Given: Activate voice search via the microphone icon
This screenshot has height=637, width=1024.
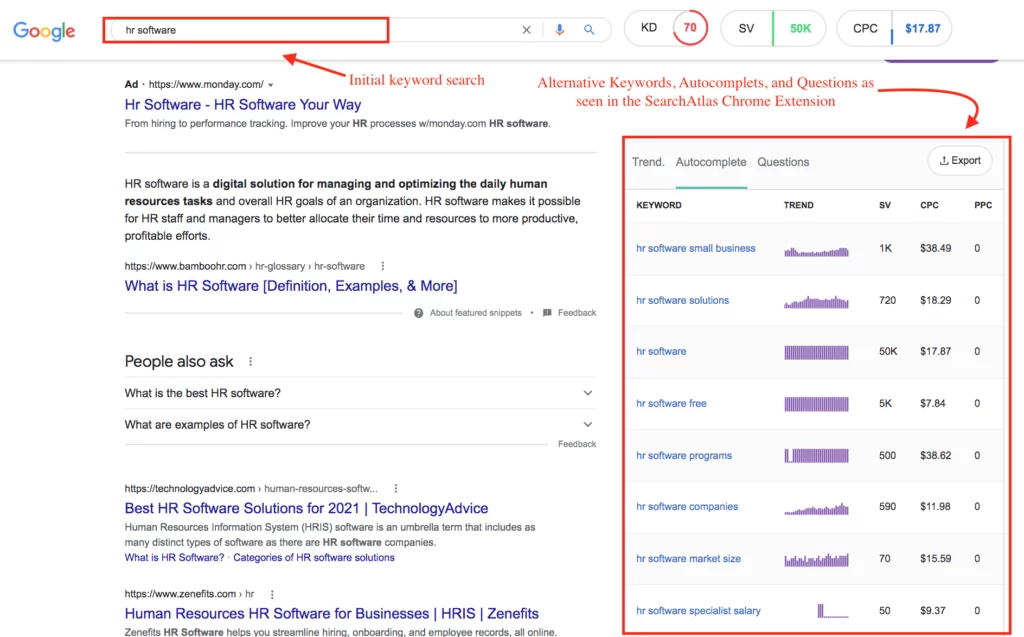Looking at the screenshot, I should 560,30.
